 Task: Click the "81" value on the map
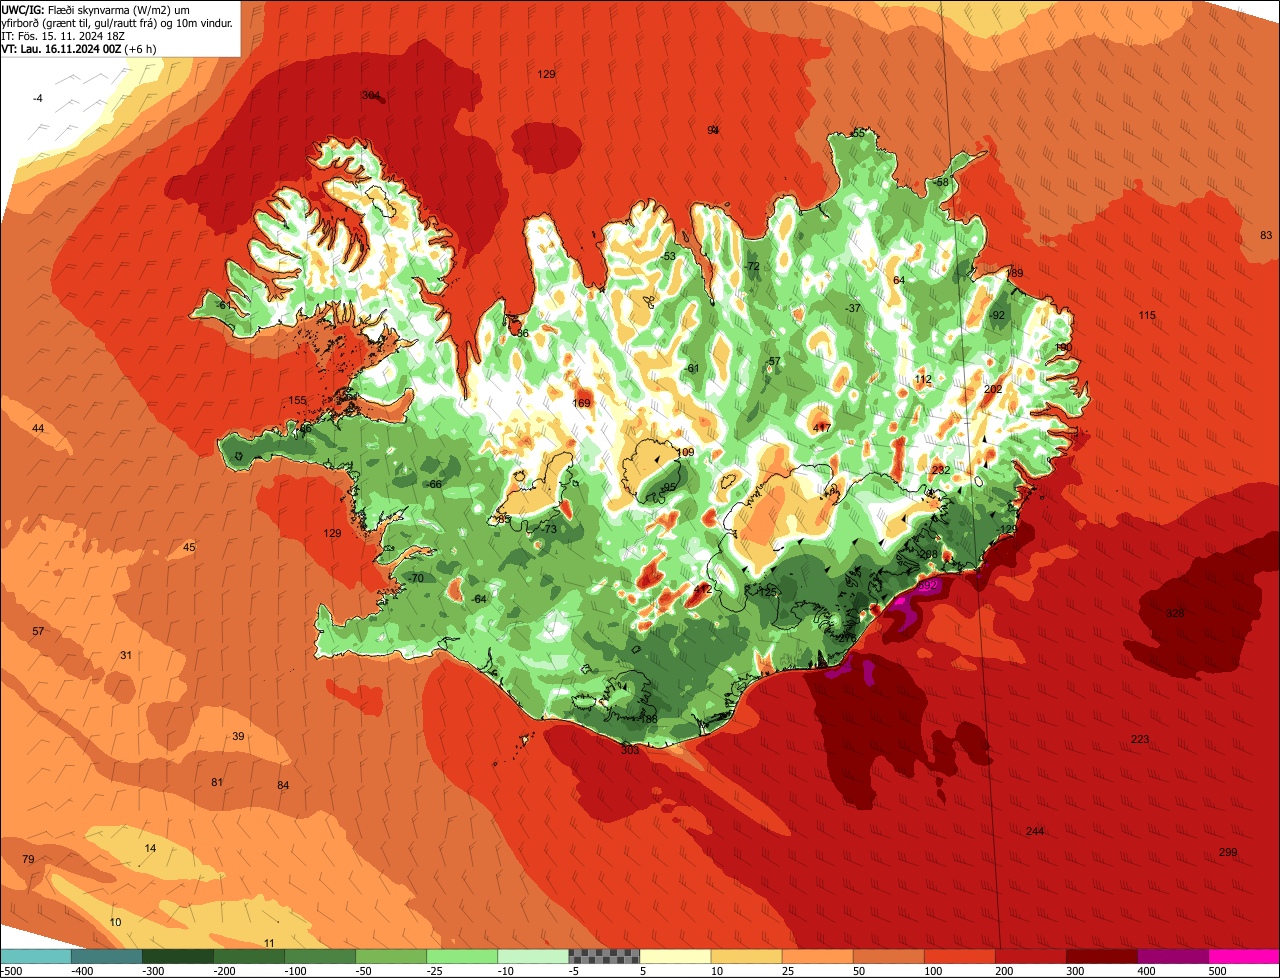[217, 782]
